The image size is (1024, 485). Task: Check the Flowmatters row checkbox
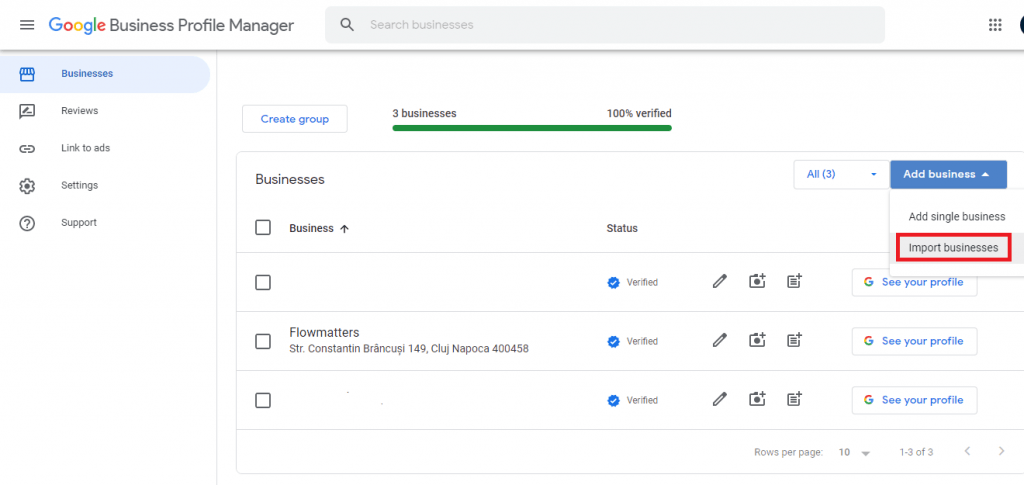pos(263,341)
